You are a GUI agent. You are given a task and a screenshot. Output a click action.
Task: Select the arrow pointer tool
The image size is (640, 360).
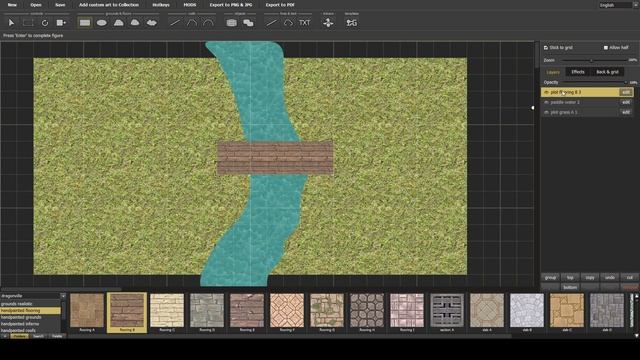pos(11,23)
